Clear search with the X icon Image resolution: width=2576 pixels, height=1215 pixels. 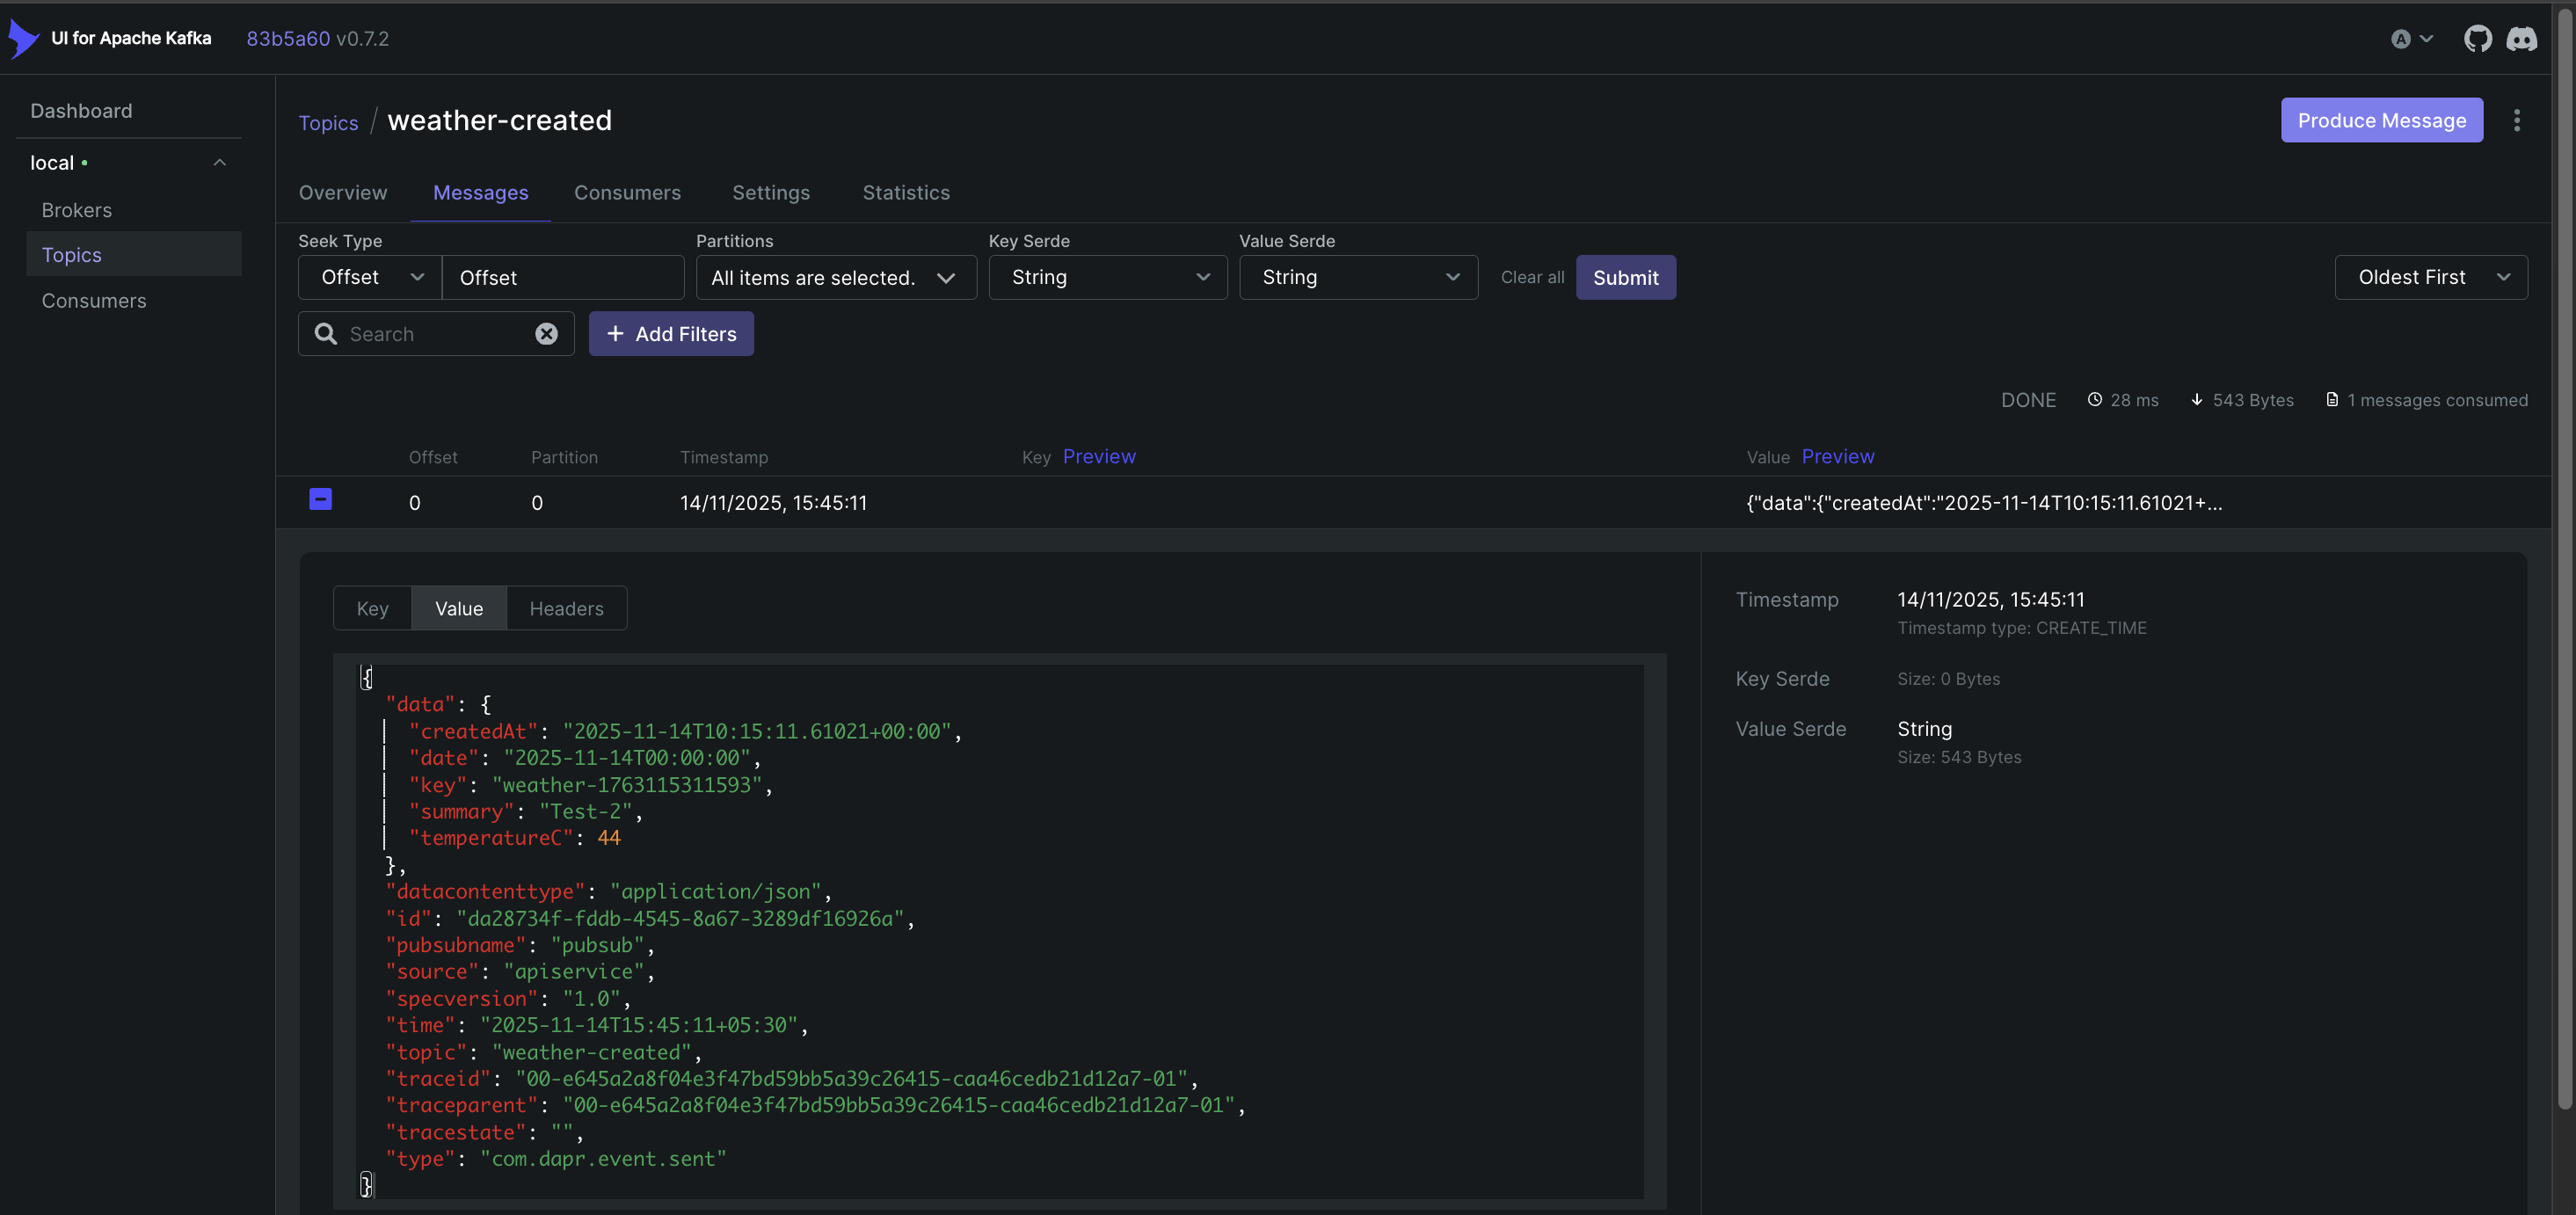[546, 334]
